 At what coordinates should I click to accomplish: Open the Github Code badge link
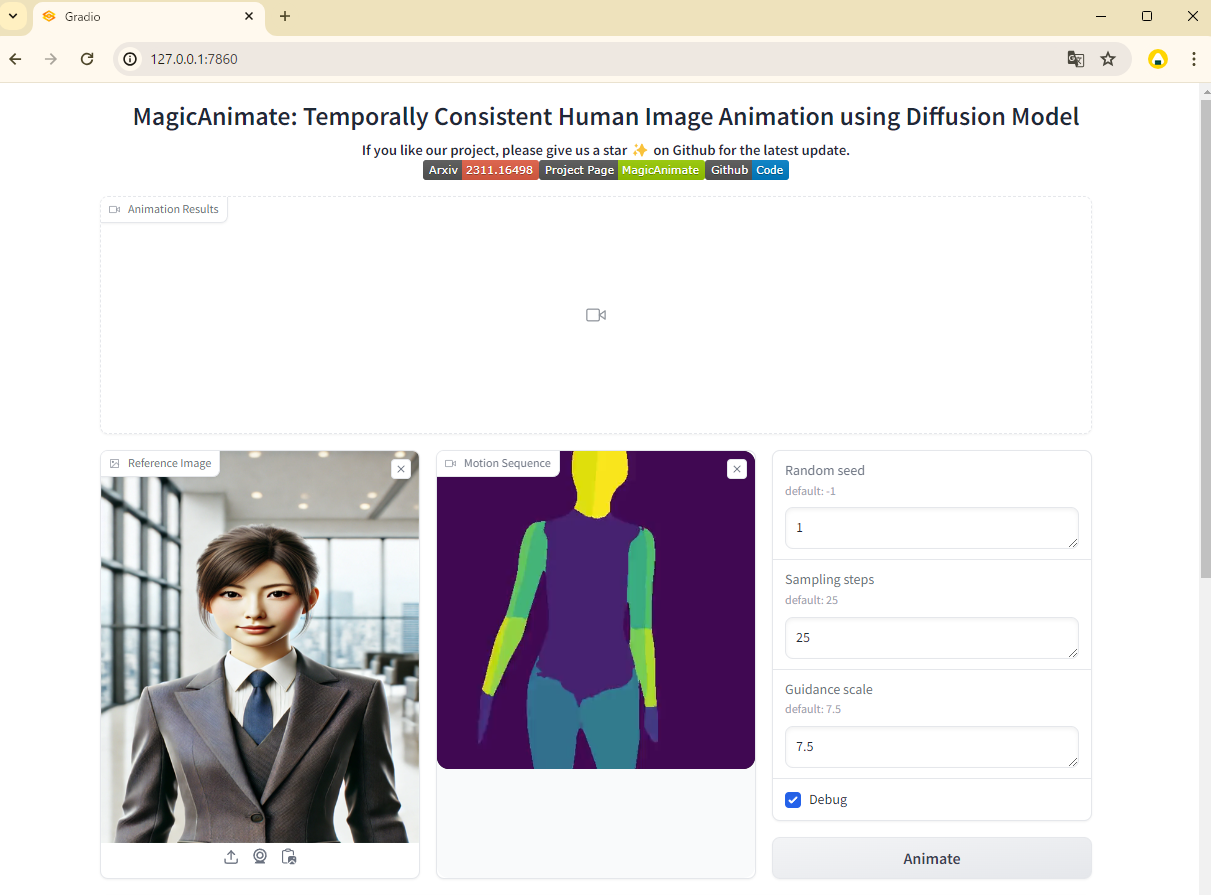pos(747,170)
